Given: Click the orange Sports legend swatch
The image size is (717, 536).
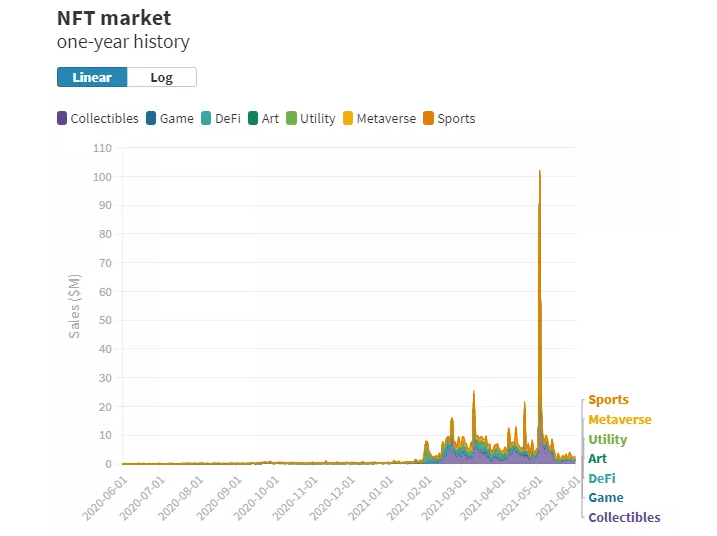Looking at the screenshot, I should click(429, 118).
